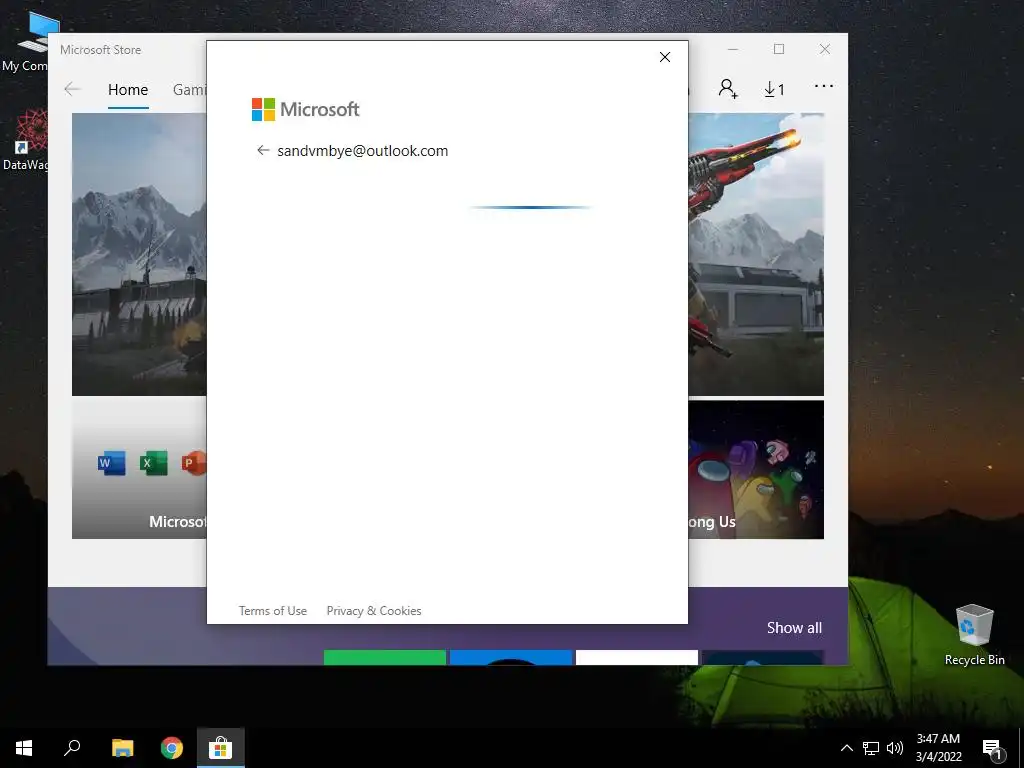1024x768 pixels.
Task: Switch to the Gaming tab in Store
Action: [x=189, y=89]
